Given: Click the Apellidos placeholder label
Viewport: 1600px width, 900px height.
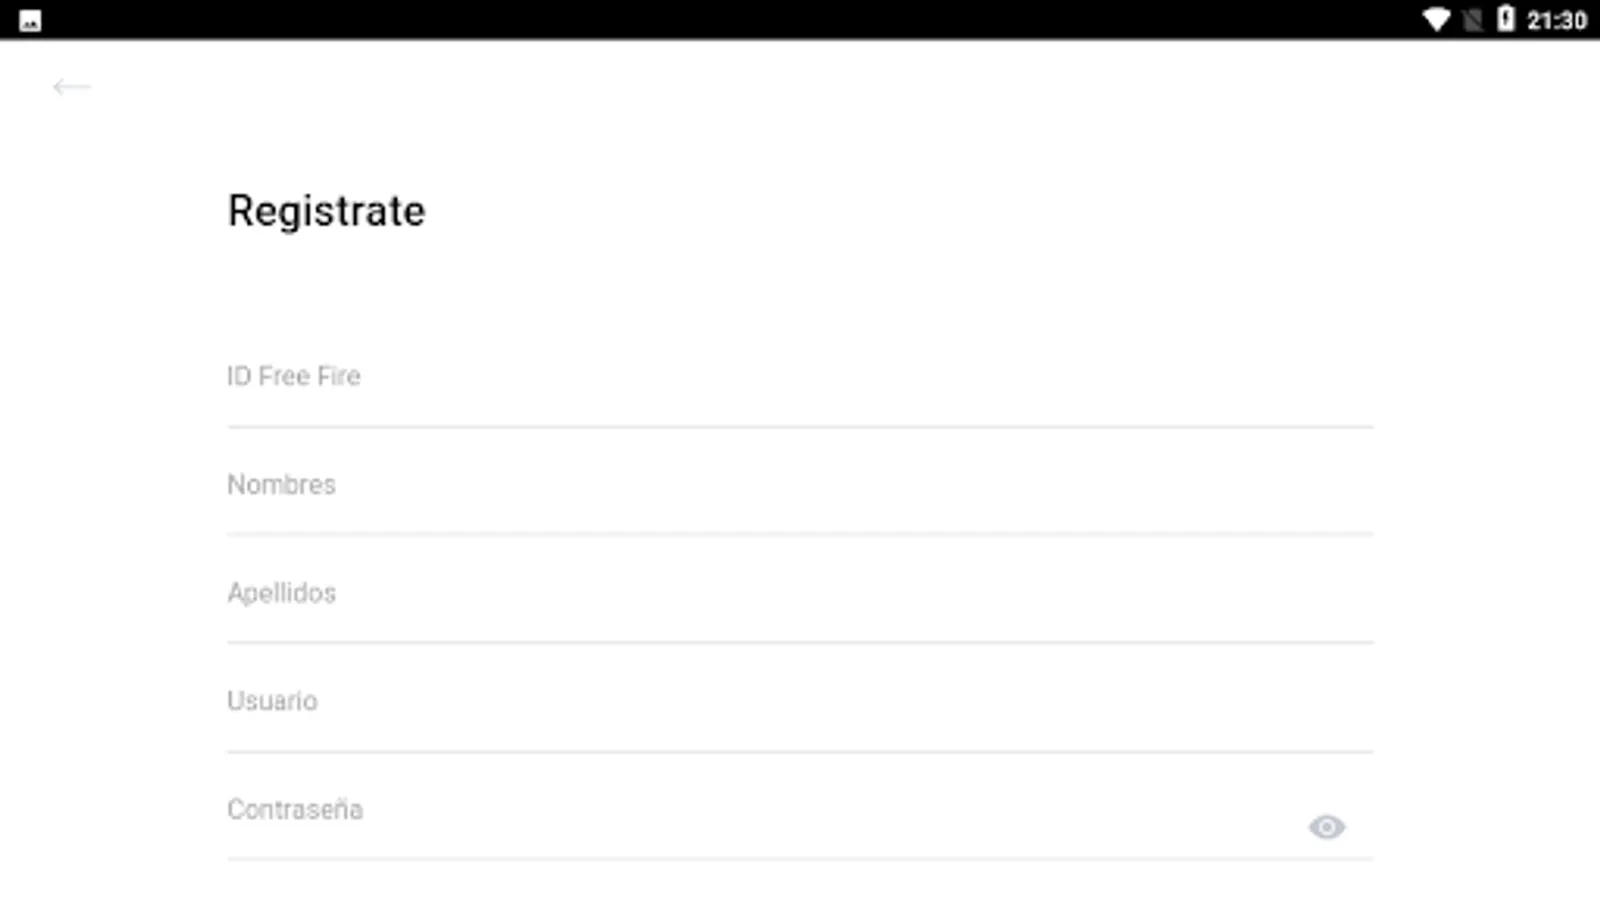Looking at the screenshot, I should [281, 593].
